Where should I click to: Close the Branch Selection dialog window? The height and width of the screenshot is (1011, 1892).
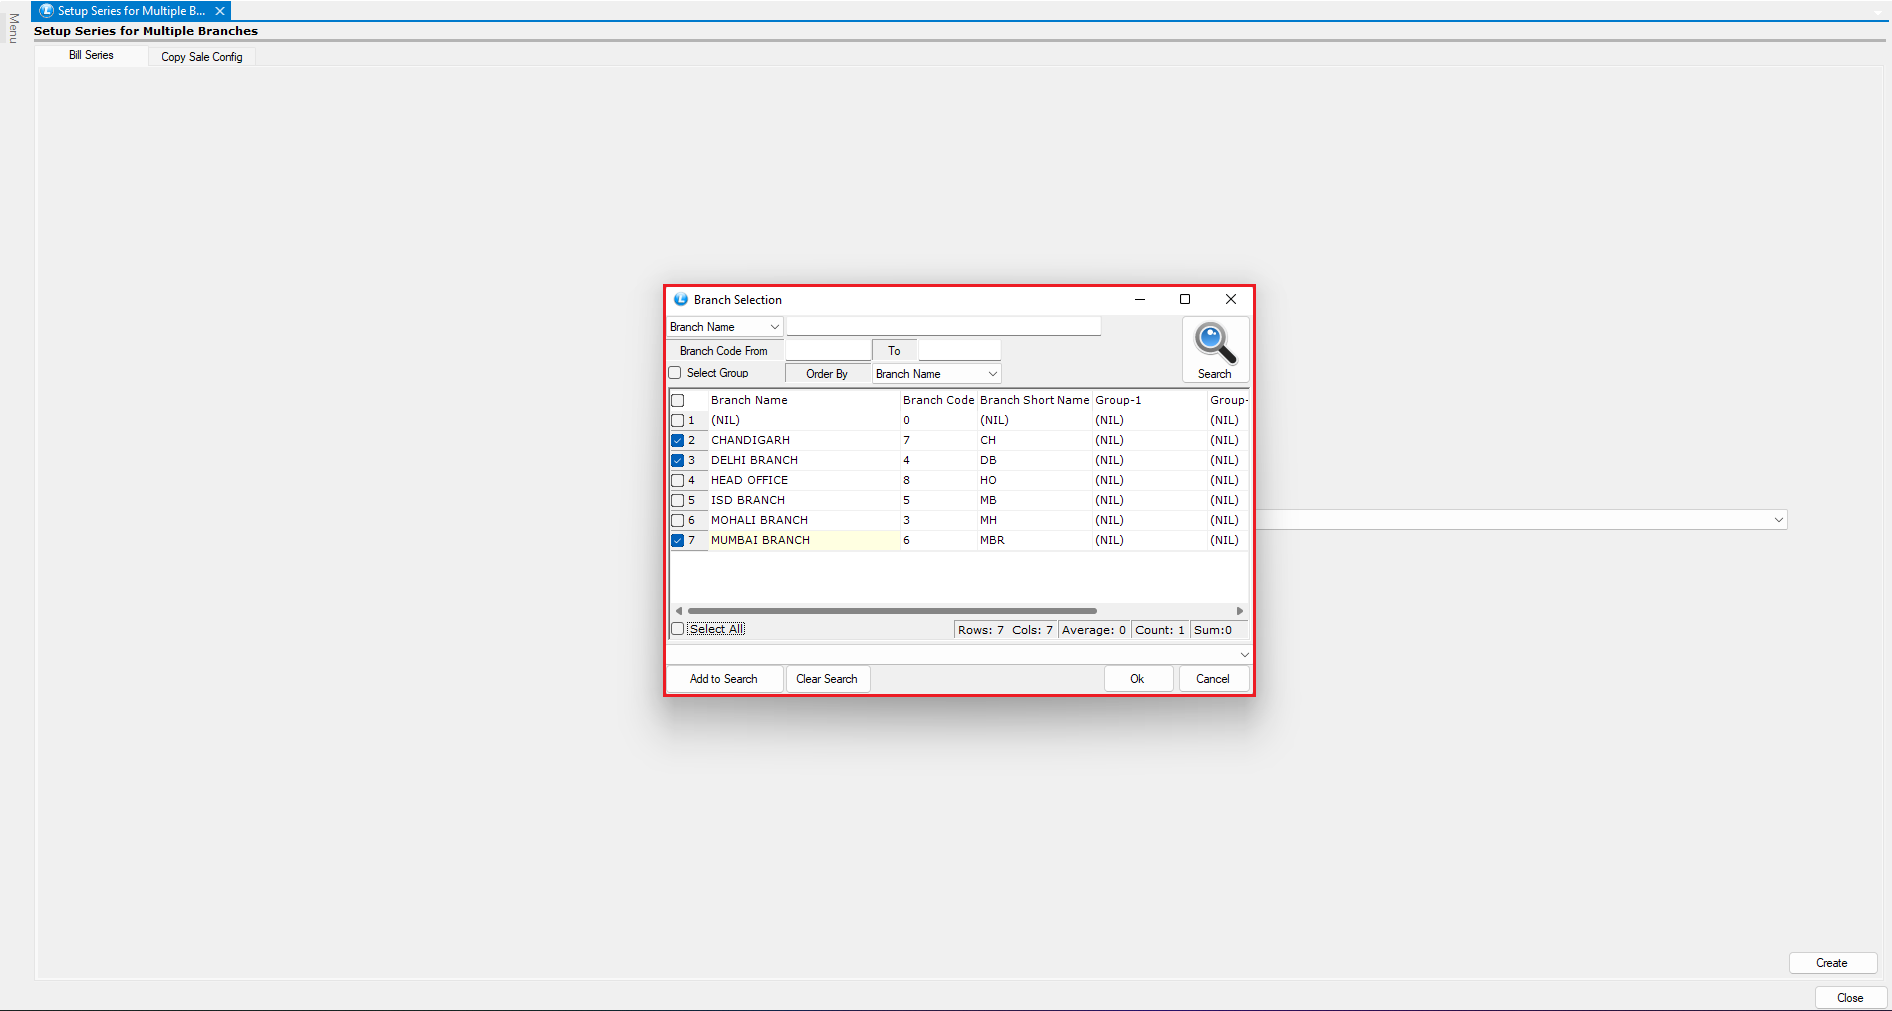tap(1231, 299)
